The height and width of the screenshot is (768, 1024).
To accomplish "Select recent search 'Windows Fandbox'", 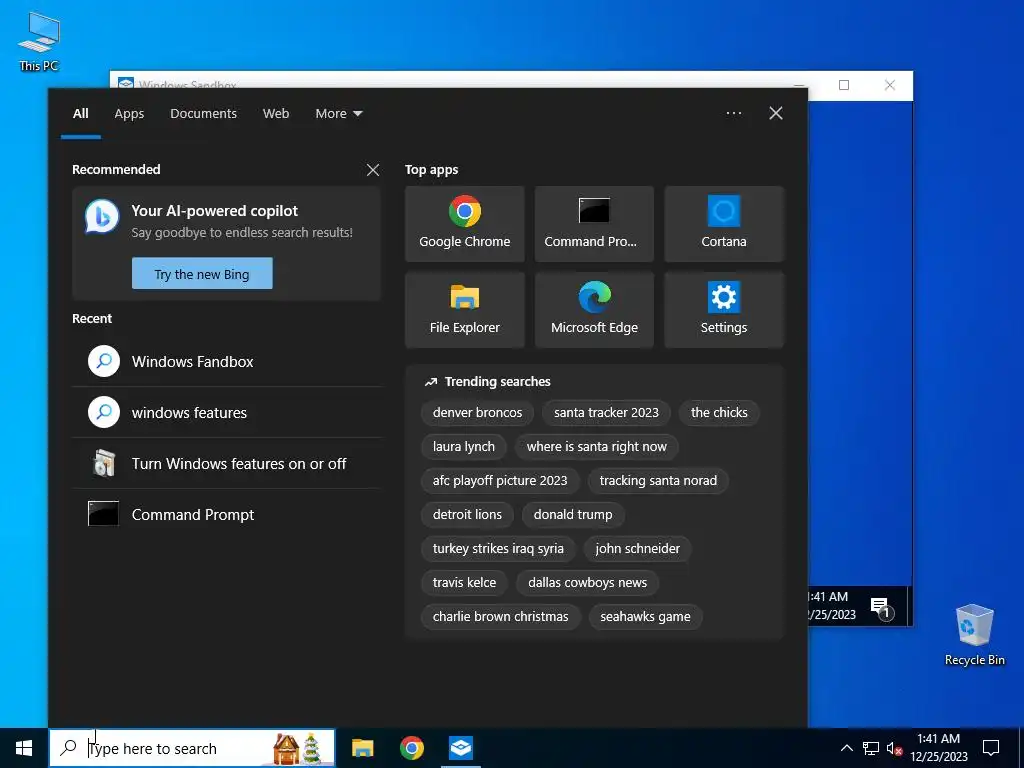I will 227,362.
